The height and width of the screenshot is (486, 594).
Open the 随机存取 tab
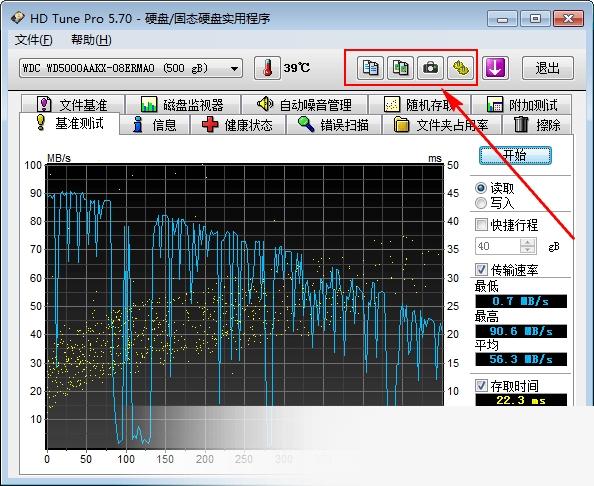coord(419,104)
